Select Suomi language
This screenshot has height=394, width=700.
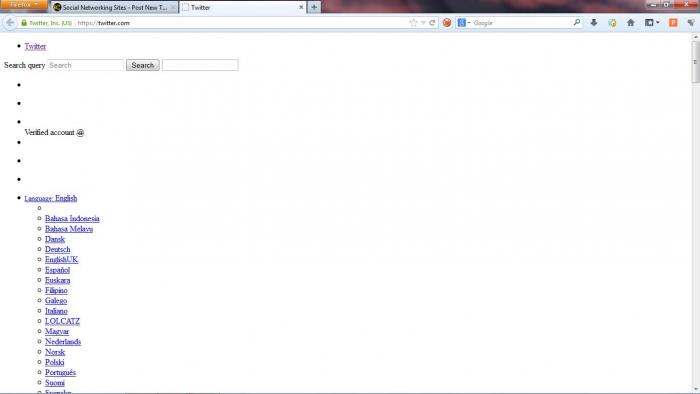[x=54, y=383]
